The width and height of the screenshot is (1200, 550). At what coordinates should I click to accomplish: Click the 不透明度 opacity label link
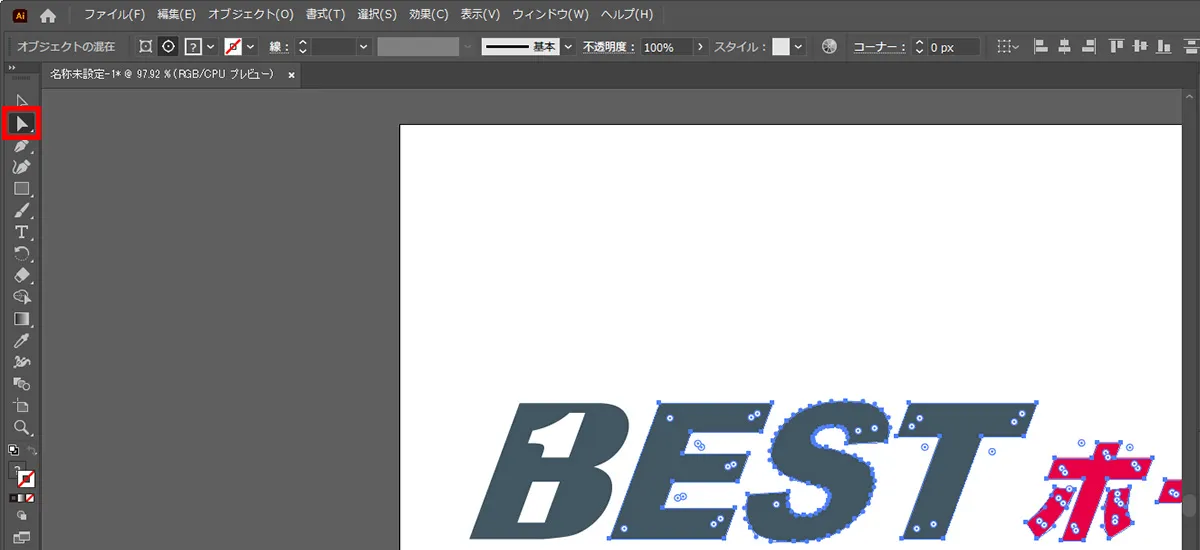[x=609, y=47]
